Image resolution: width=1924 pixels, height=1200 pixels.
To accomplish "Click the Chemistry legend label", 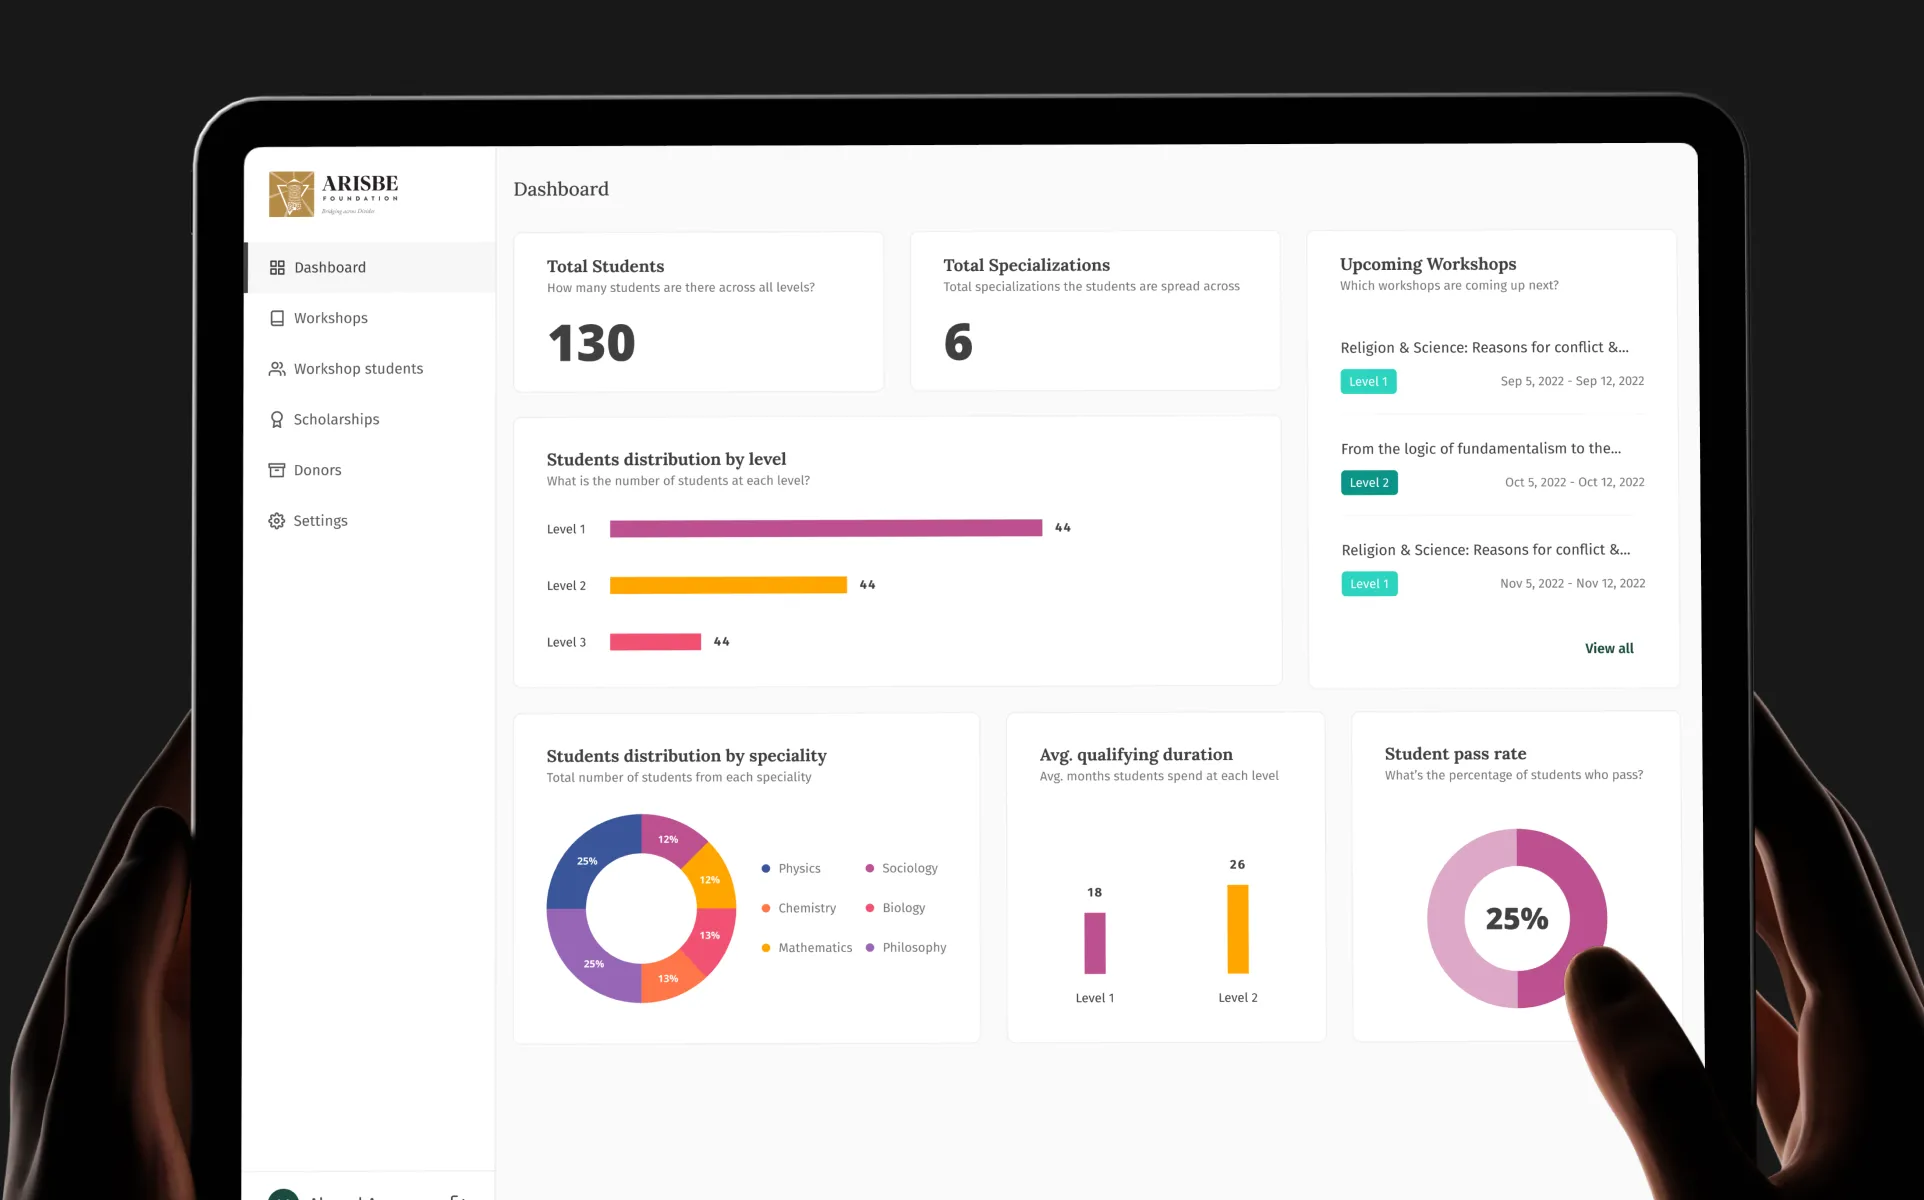I will [x=807, y=908].
